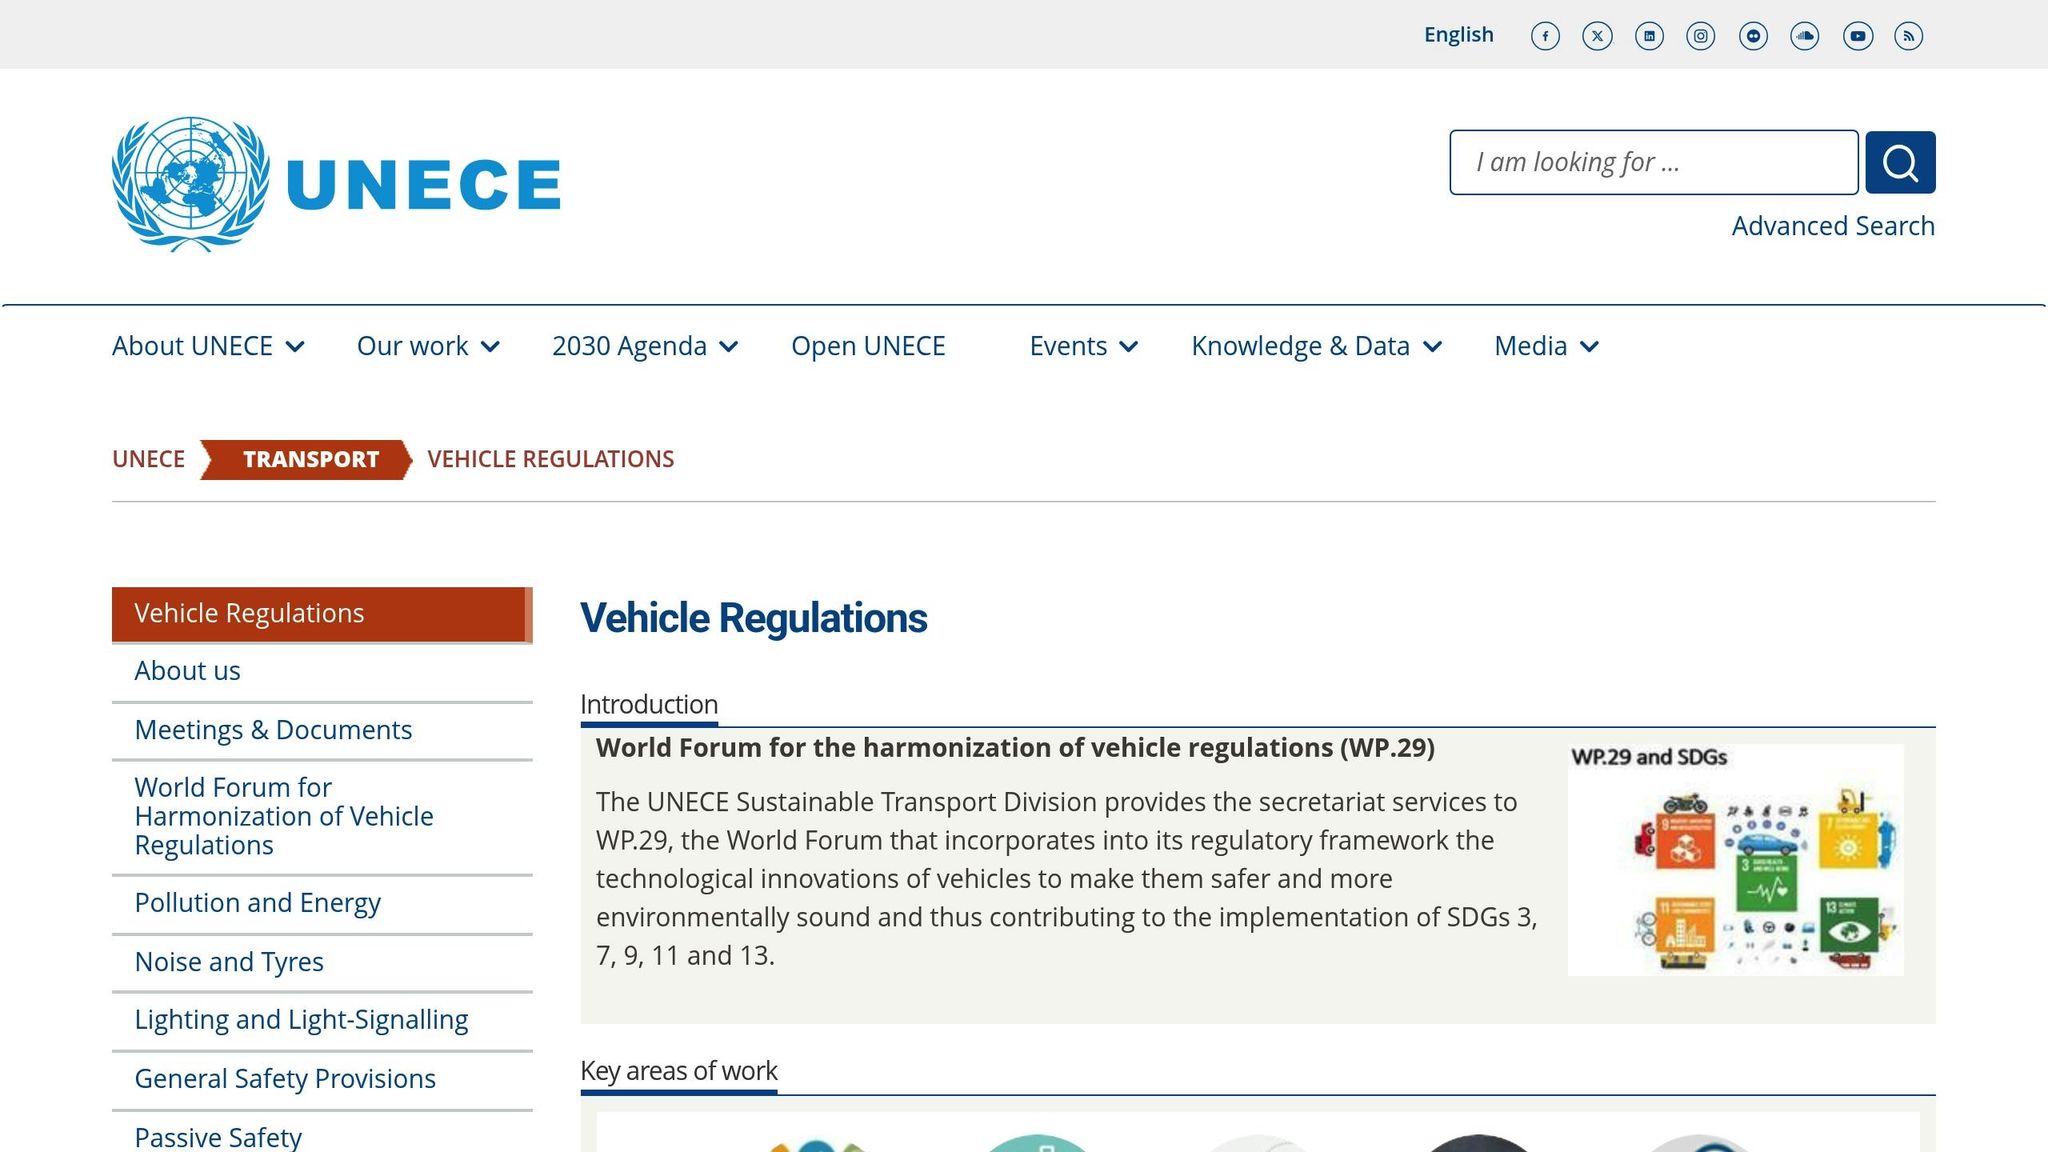The height and width of the screenshot is (1152, 2048).
Task: Expand the Knowledge & Data dropdown chevron
Action: [1433, 346]
